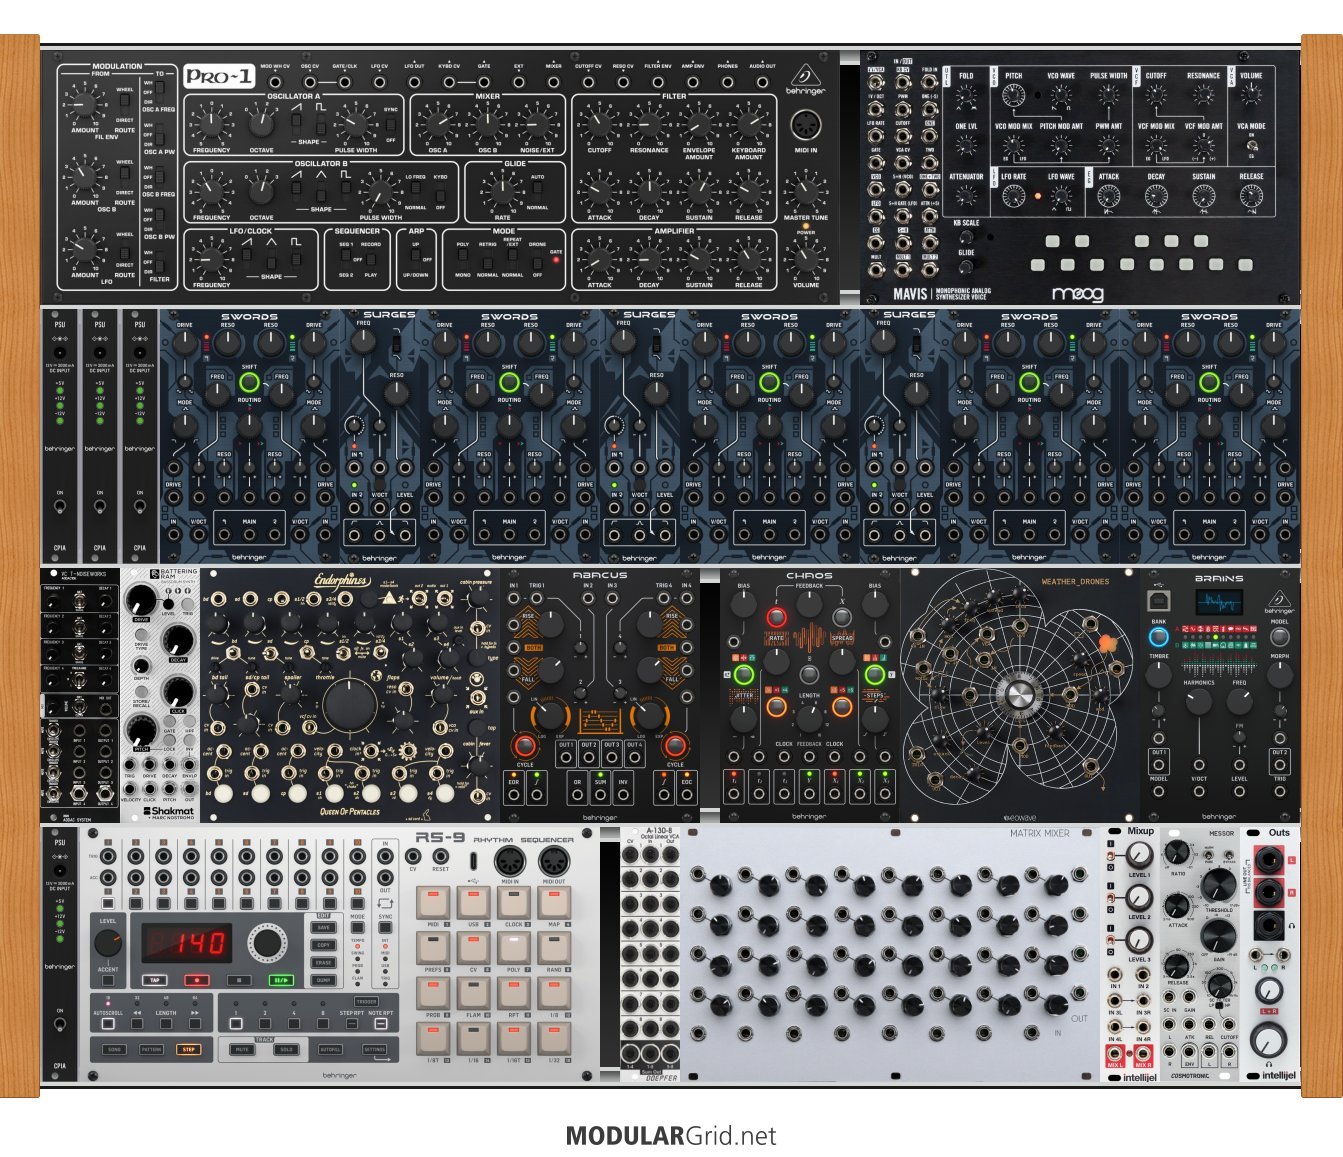1343x1157 pixels.
Task: Click the SYNC button on RS-9
Action: 385,928
